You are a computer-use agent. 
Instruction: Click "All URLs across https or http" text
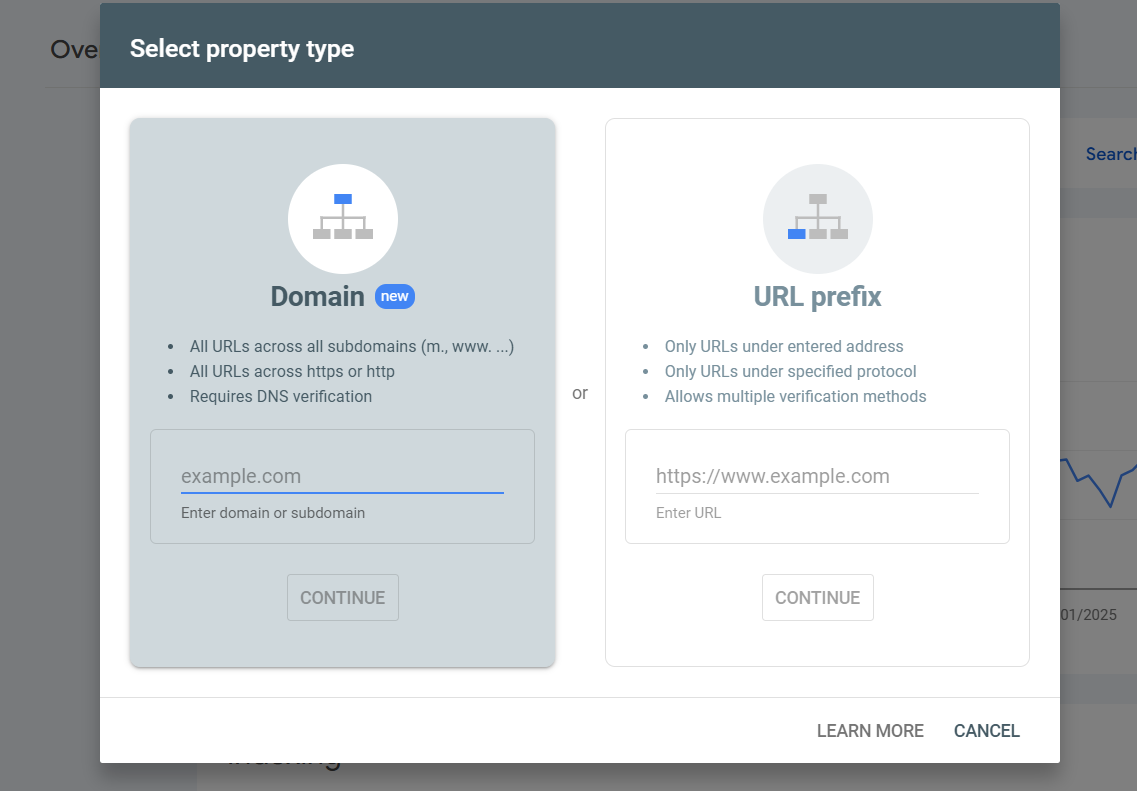pyautogui.click(x=292, y=372)
